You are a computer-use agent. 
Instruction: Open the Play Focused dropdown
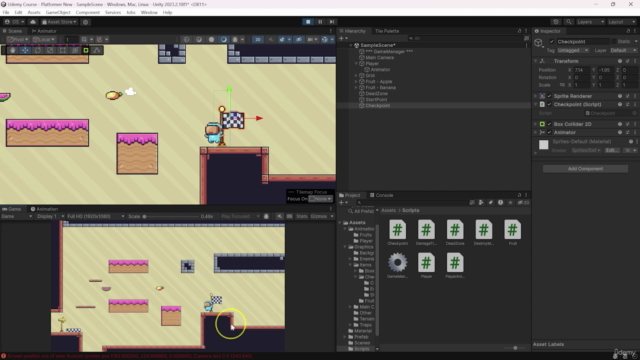240,216
